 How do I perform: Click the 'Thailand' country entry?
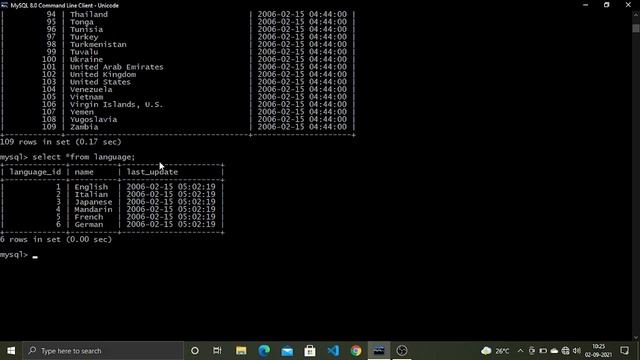[89, 14]
